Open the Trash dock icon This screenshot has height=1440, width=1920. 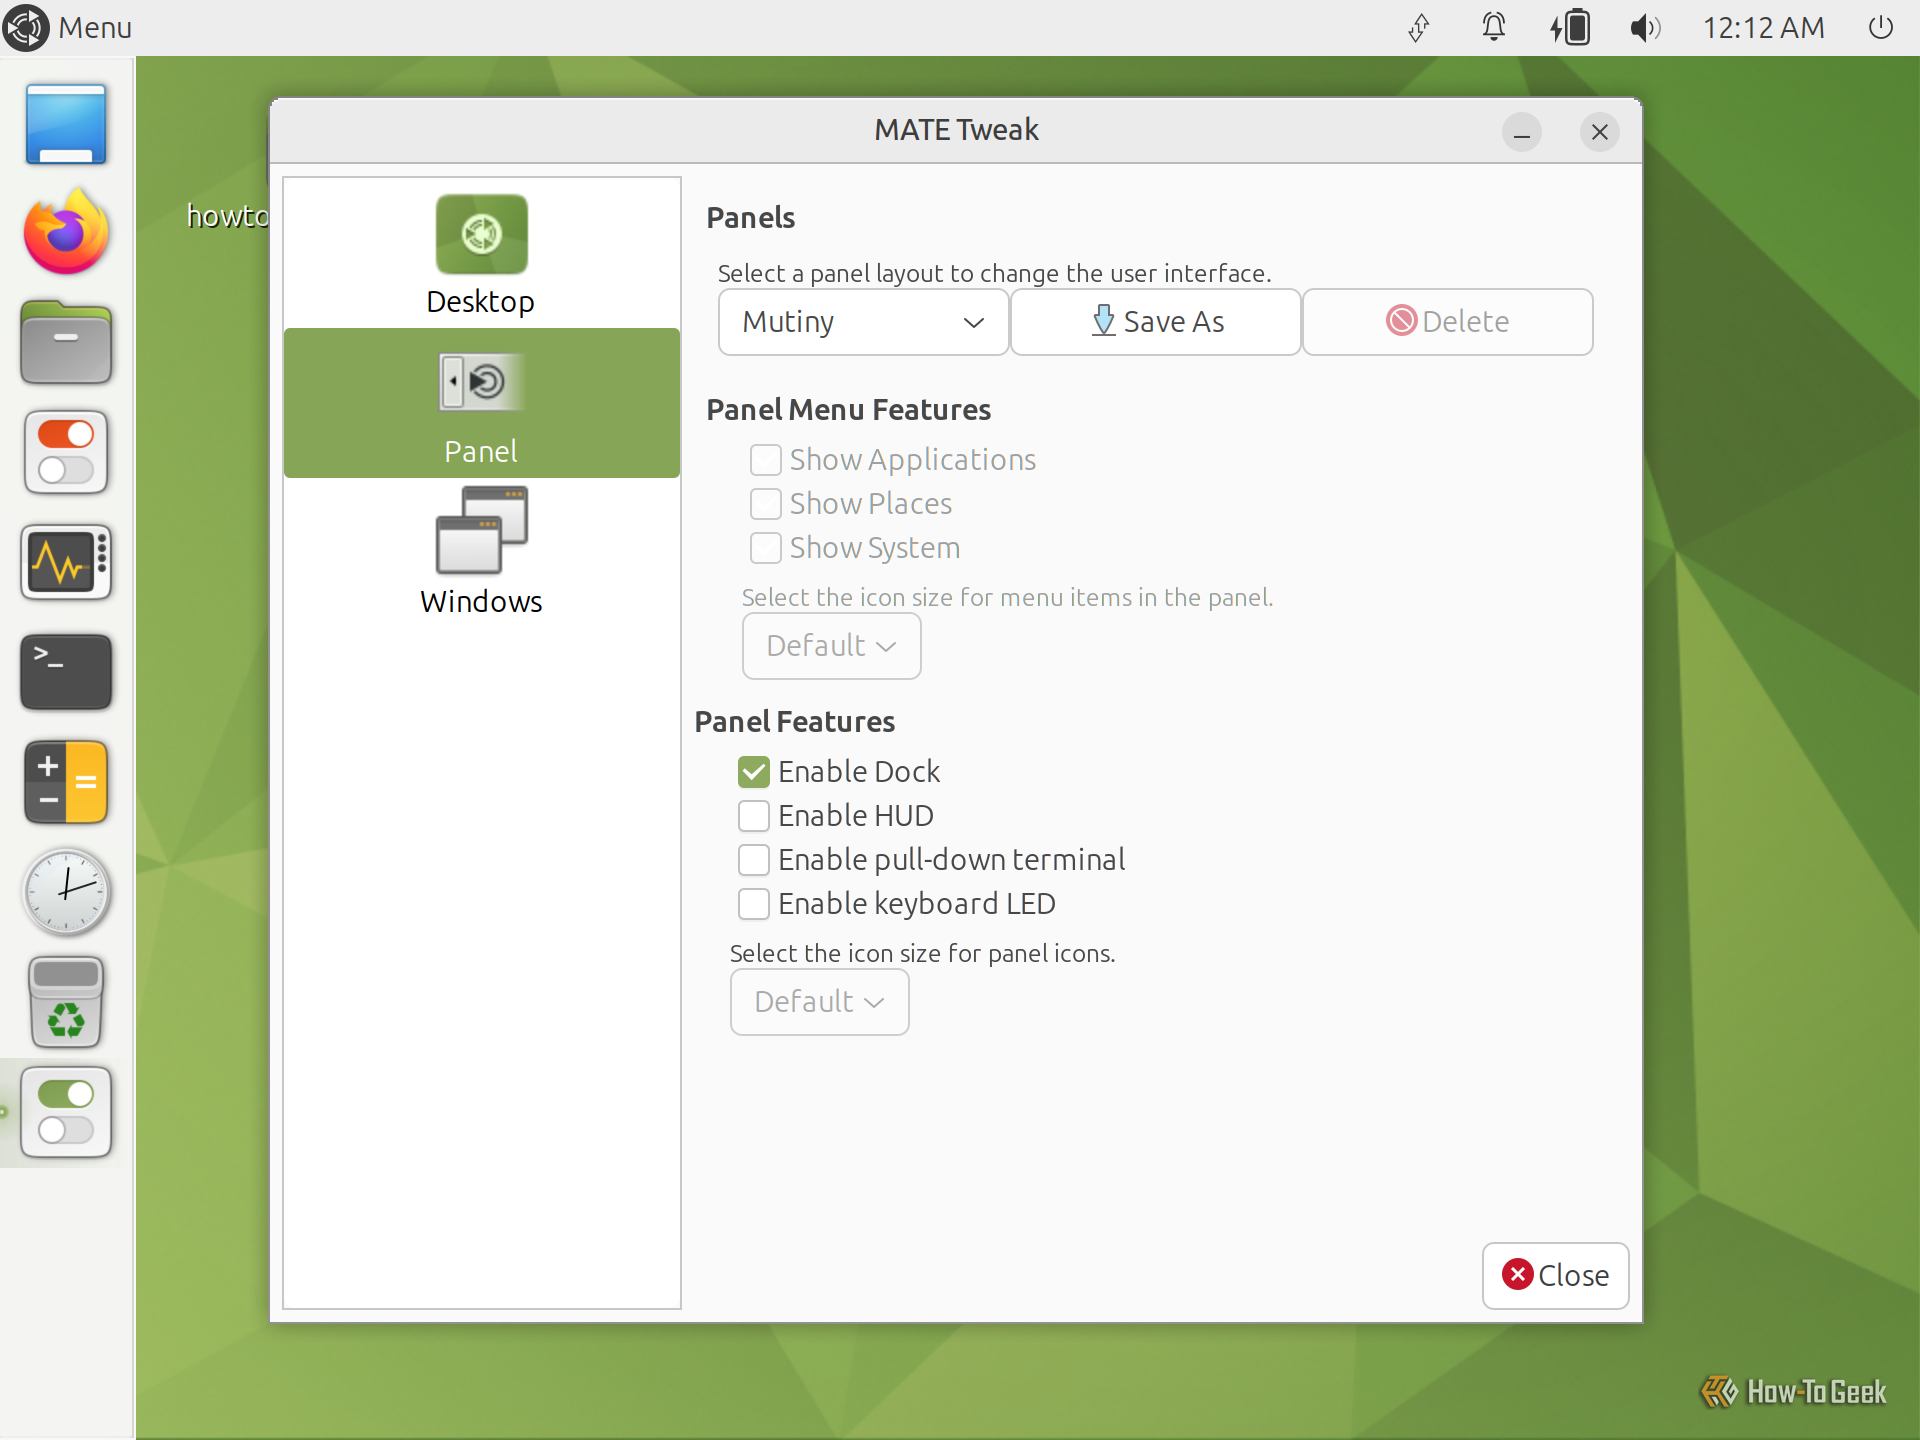tap(66, 1002)
